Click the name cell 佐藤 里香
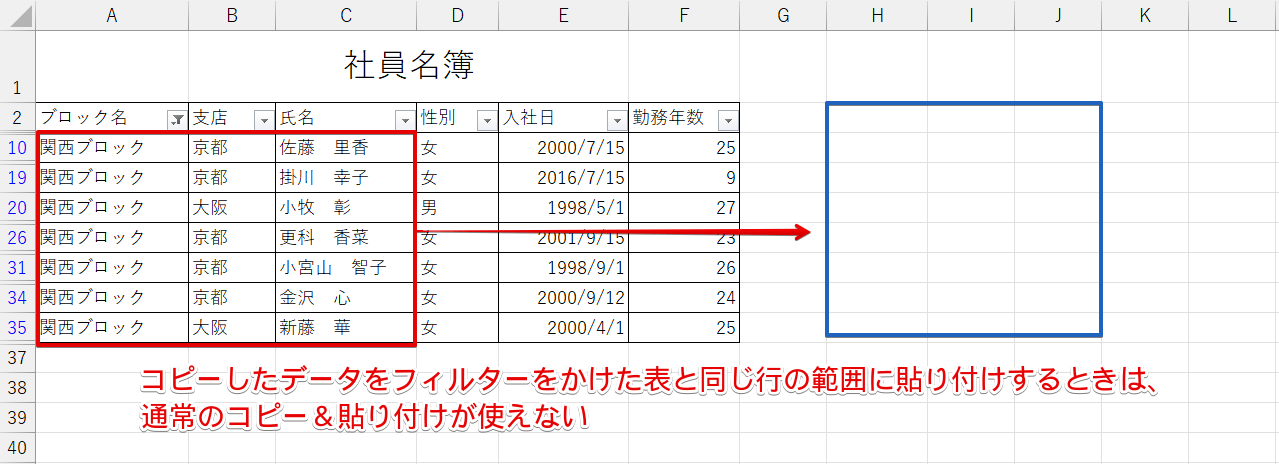The height and width of the screenshot is (464, 1279). 346,148
